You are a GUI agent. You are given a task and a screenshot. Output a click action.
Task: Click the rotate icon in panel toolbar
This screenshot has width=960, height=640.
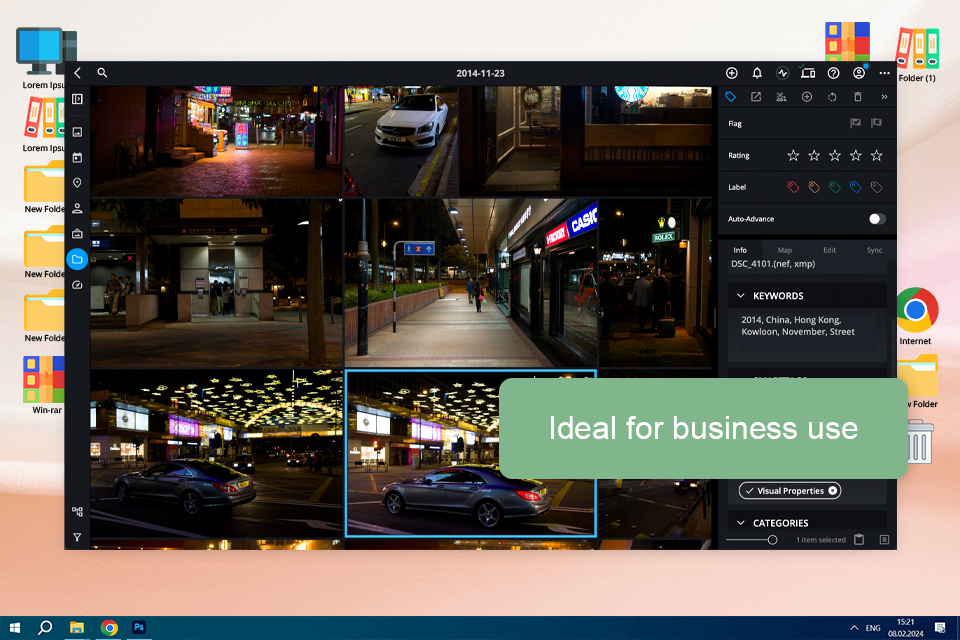[832, 97]
